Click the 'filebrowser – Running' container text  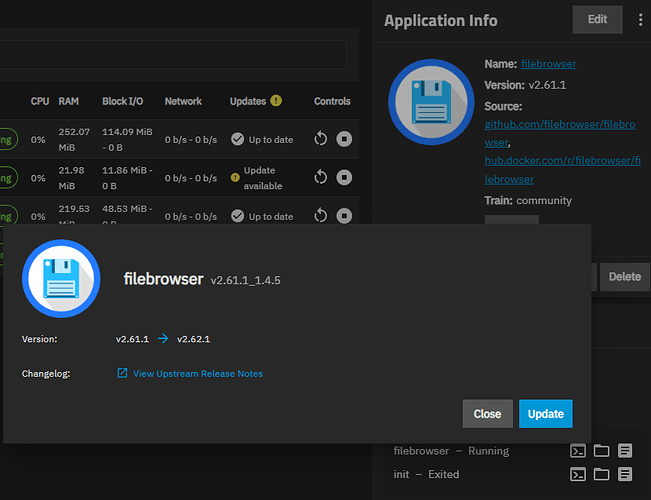(451, 451)
